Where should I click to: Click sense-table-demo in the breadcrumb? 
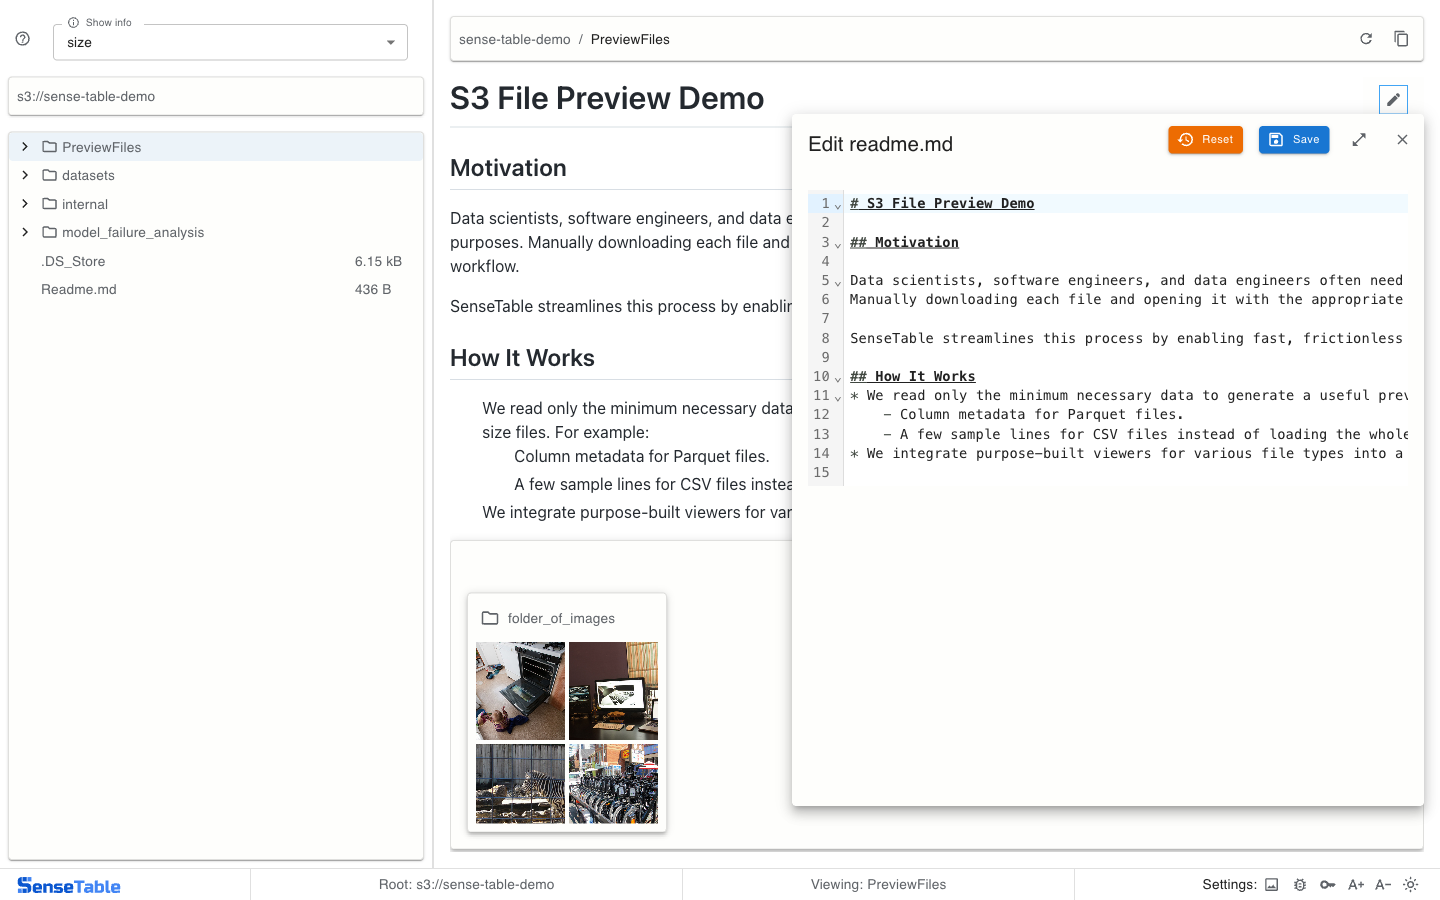click(514, 39)
